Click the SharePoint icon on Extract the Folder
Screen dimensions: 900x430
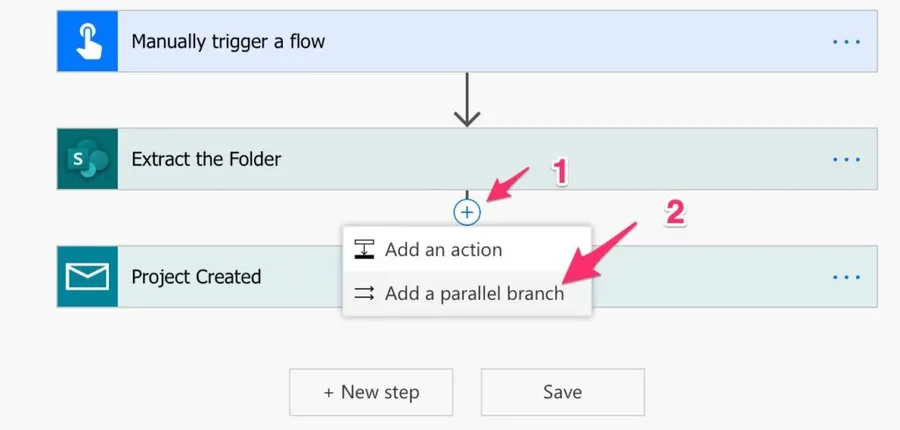pos(88,159)
